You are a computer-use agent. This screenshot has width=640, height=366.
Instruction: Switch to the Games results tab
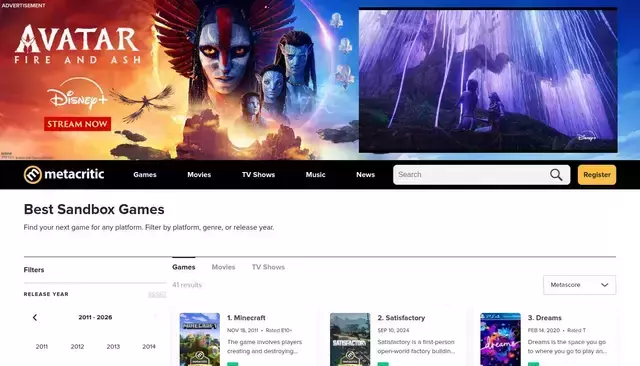(x=184, y=267)
